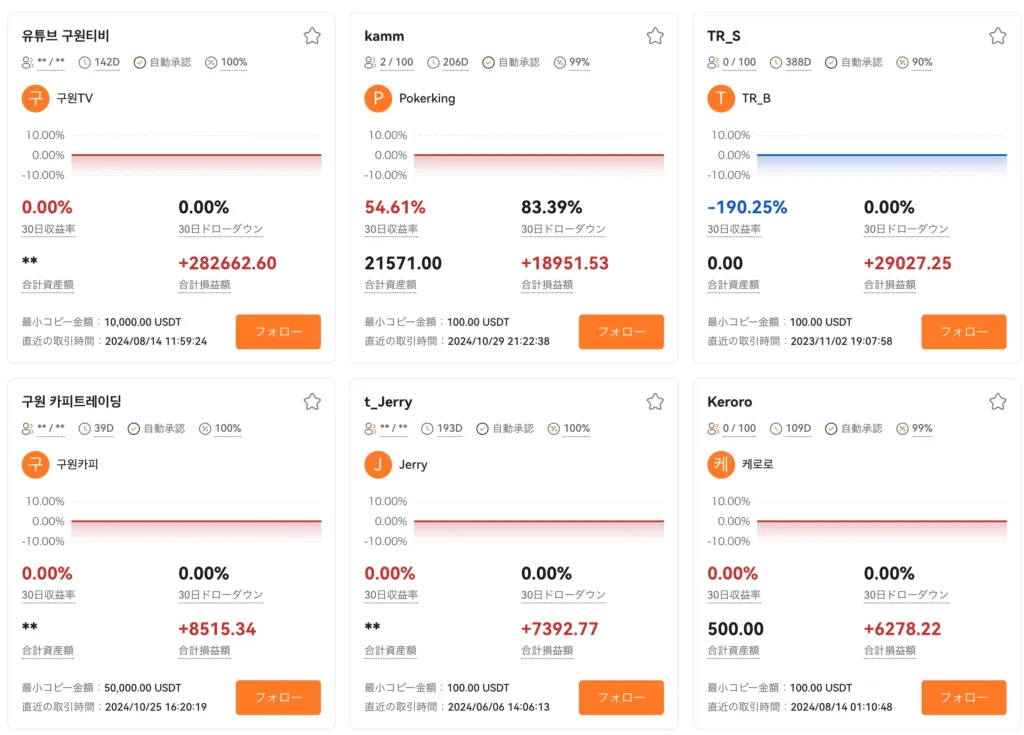The image size is (1024, 735).
Task: Click the Jerry avatar icon
Action: [x=378, y=465]
